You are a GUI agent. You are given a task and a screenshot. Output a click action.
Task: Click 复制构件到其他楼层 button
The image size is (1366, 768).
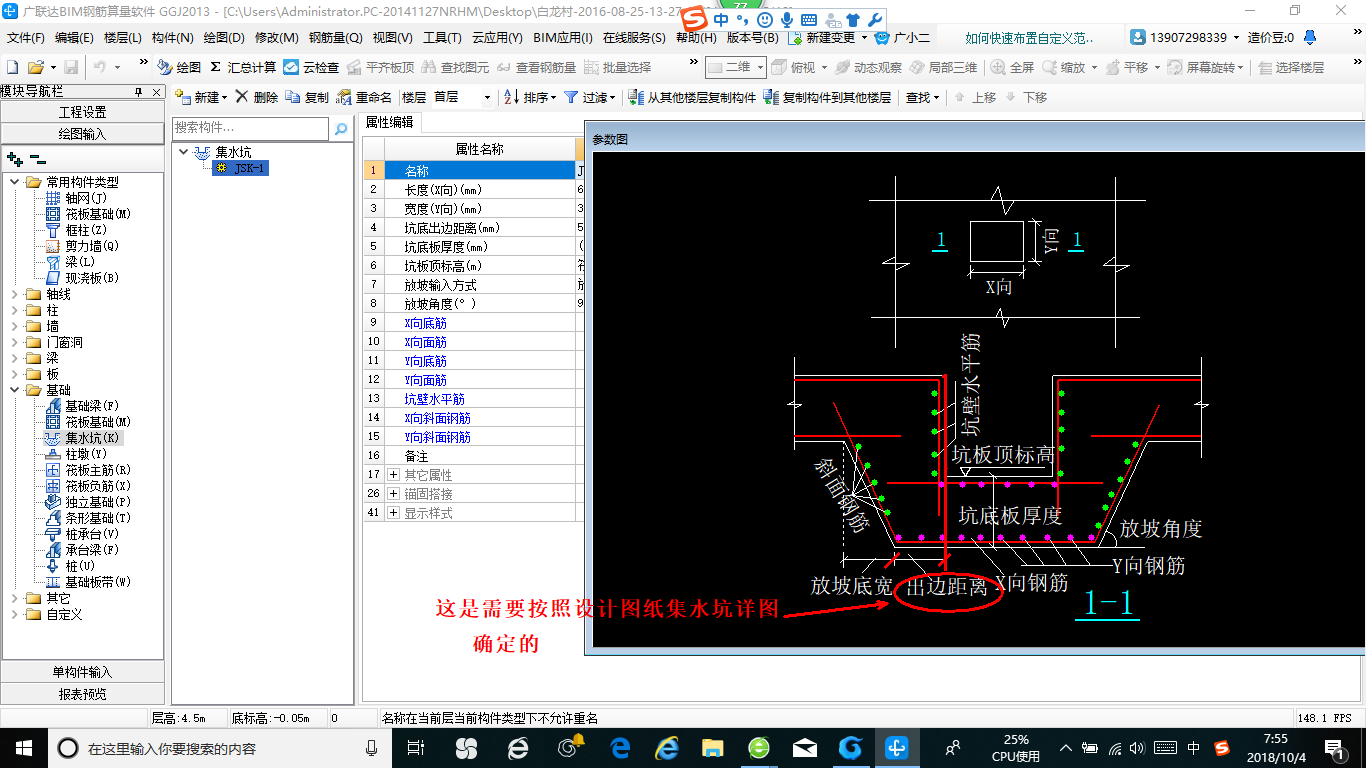[827, 97]
